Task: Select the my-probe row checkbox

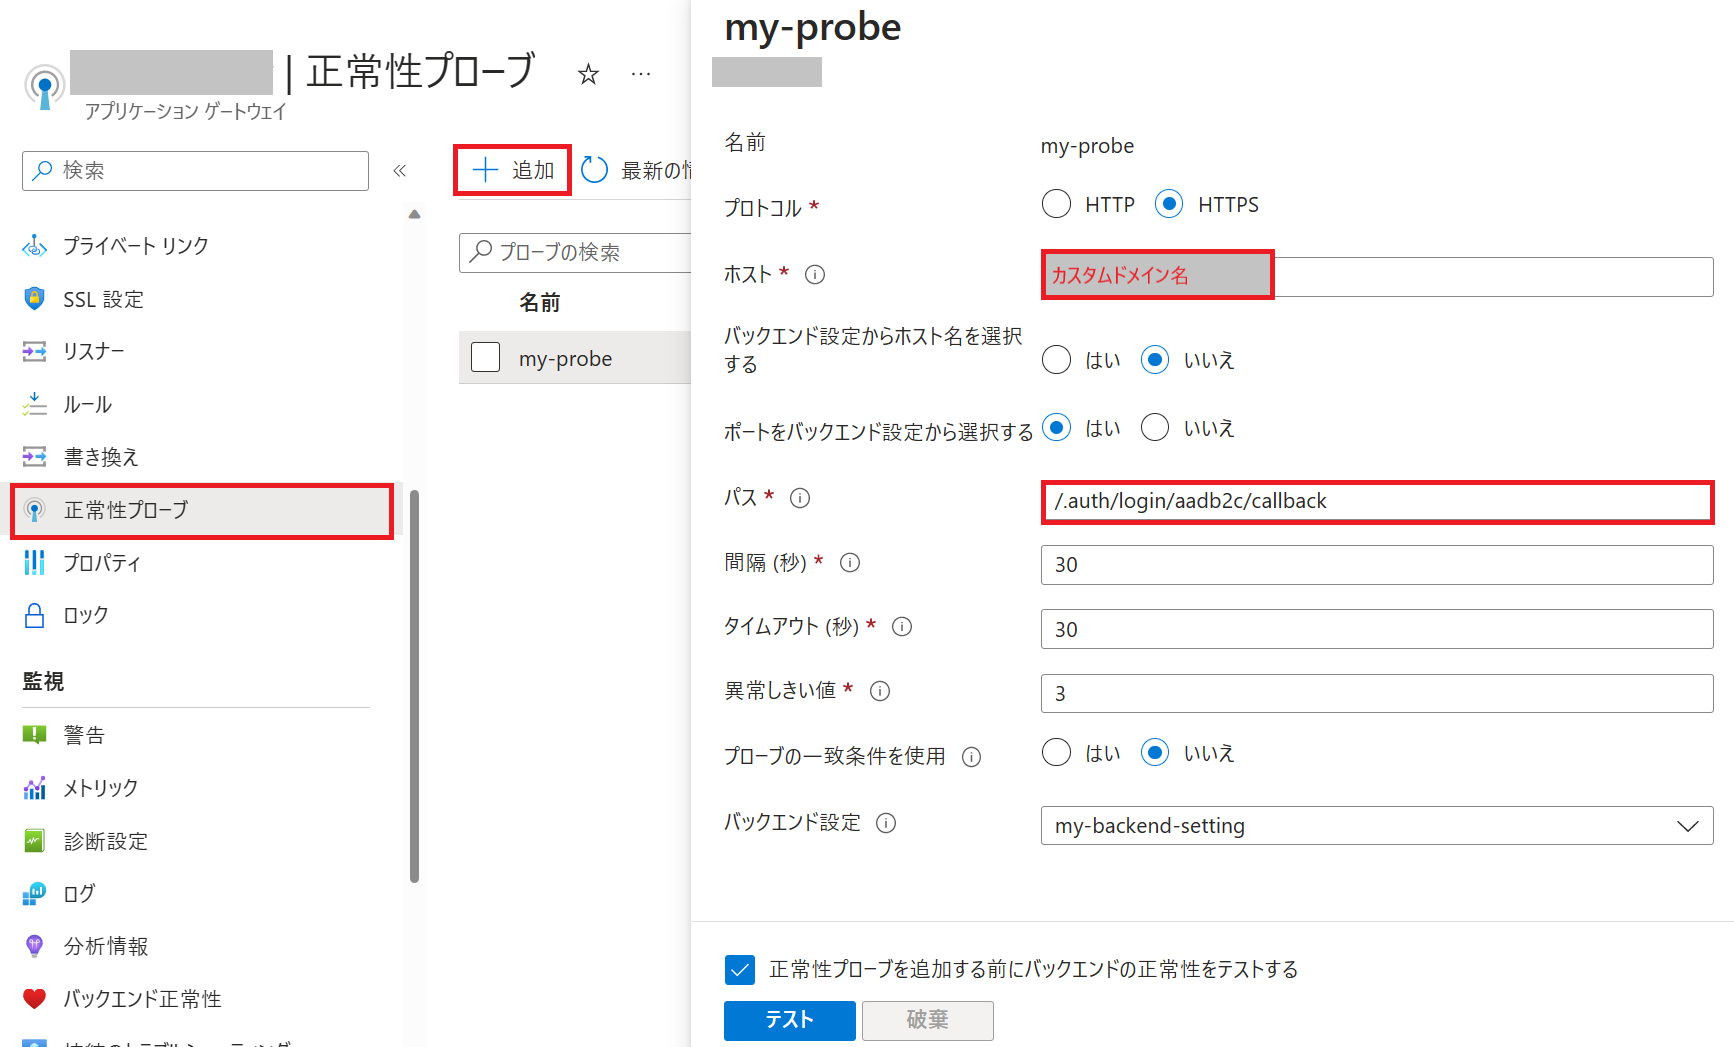Action: [485, 357]
